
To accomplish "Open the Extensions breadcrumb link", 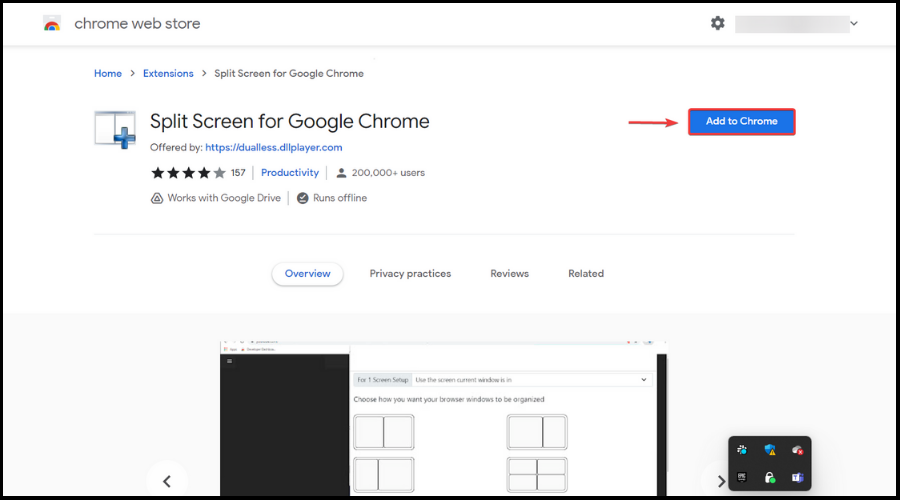I will pyautogui.click(x=168, y=73).
